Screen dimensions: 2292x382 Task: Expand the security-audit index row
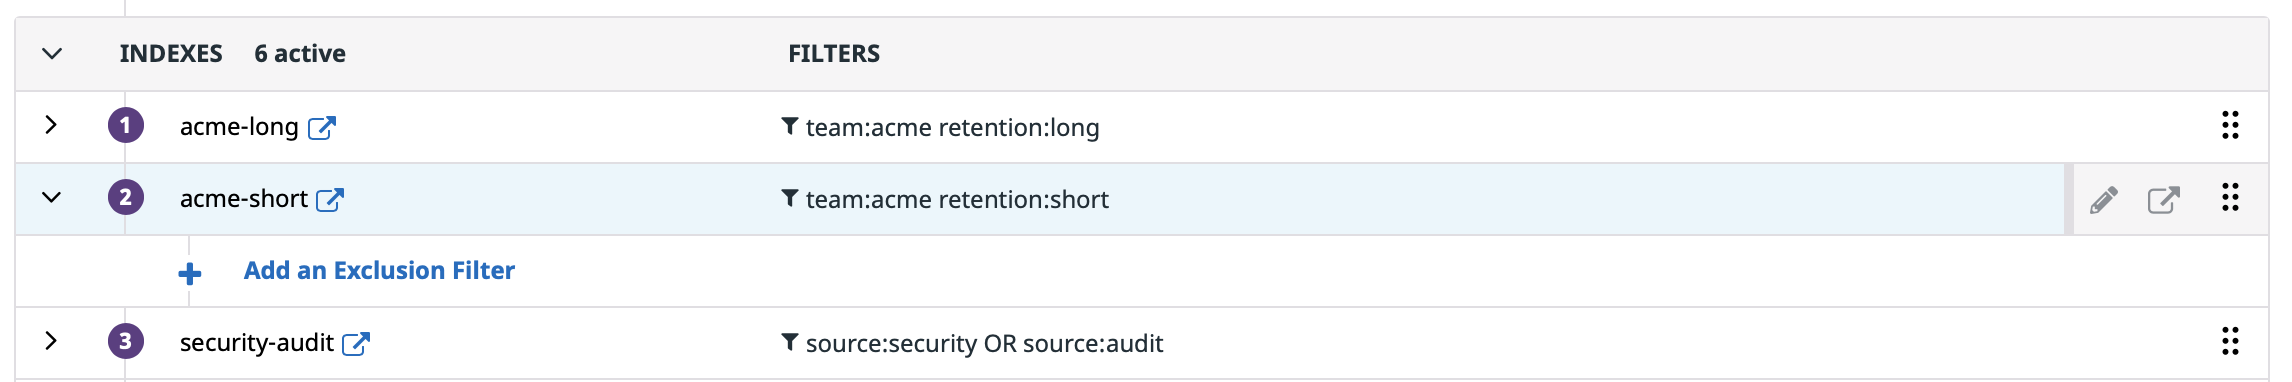click(51, 341)
